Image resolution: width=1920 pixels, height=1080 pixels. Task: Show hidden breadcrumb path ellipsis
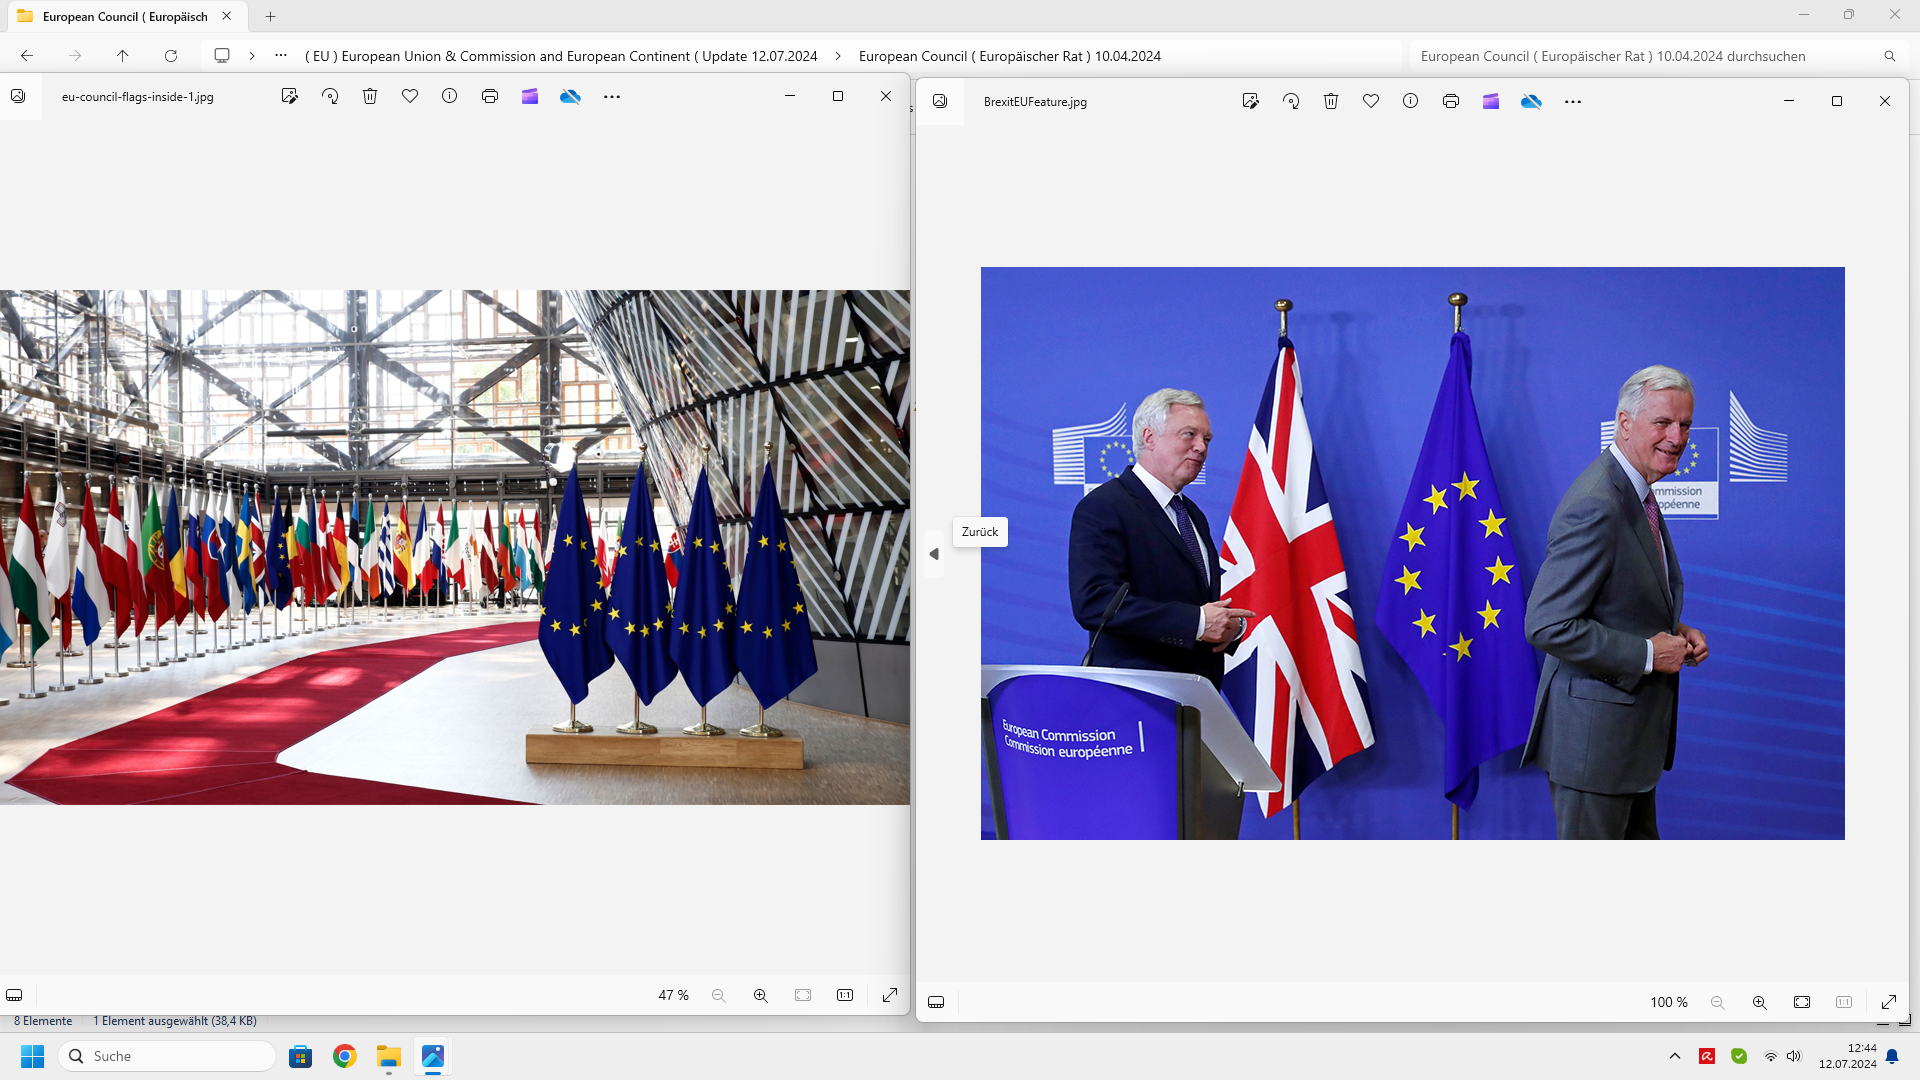point(281,56)
